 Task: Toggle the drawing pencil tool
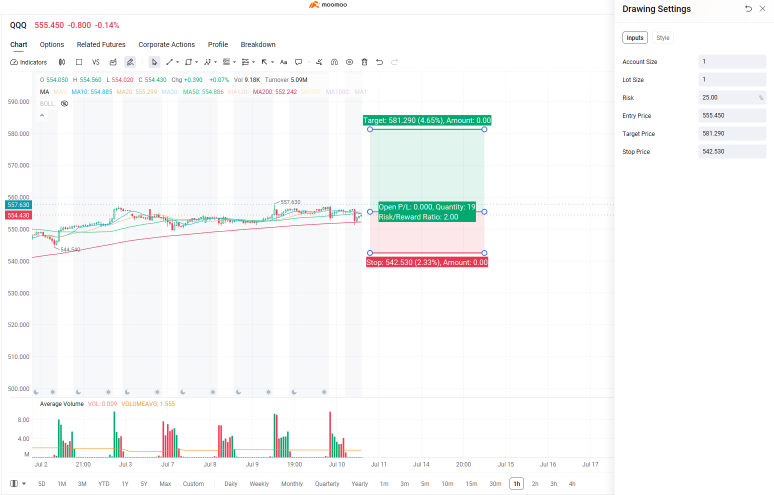coord(130,62)
